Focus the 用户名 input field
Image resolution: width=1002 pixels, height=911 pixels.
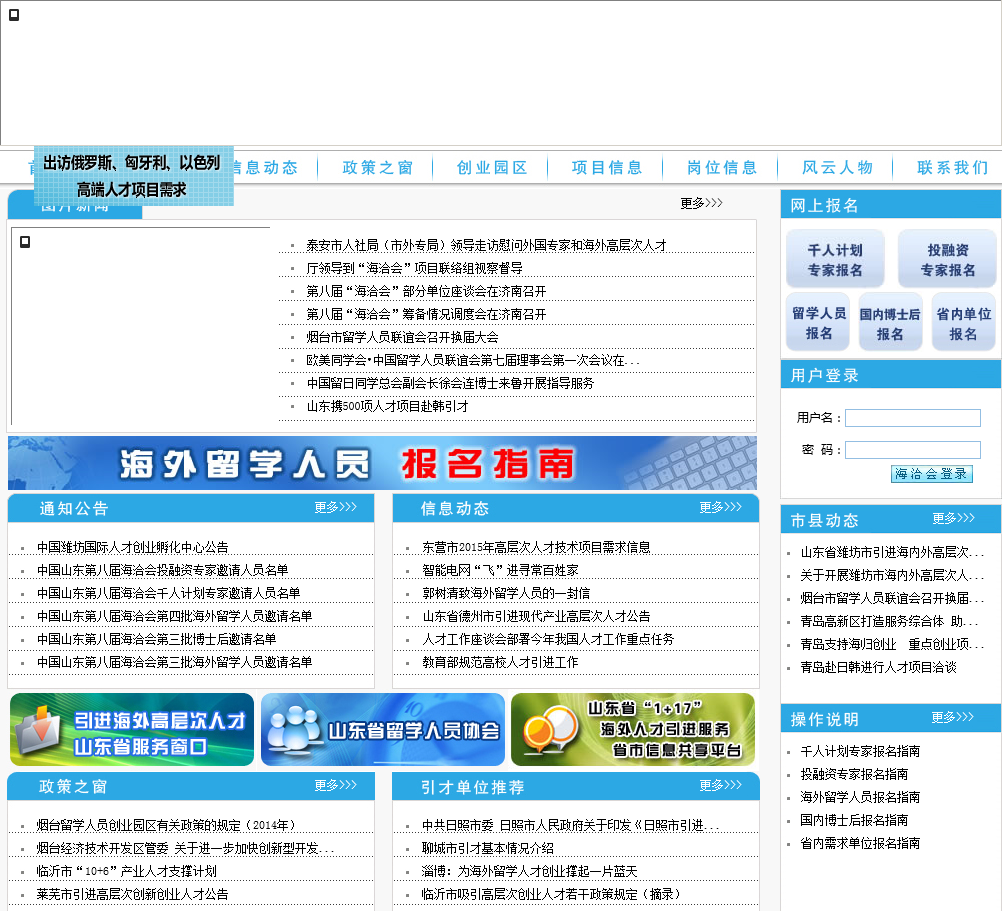[913, 418]
